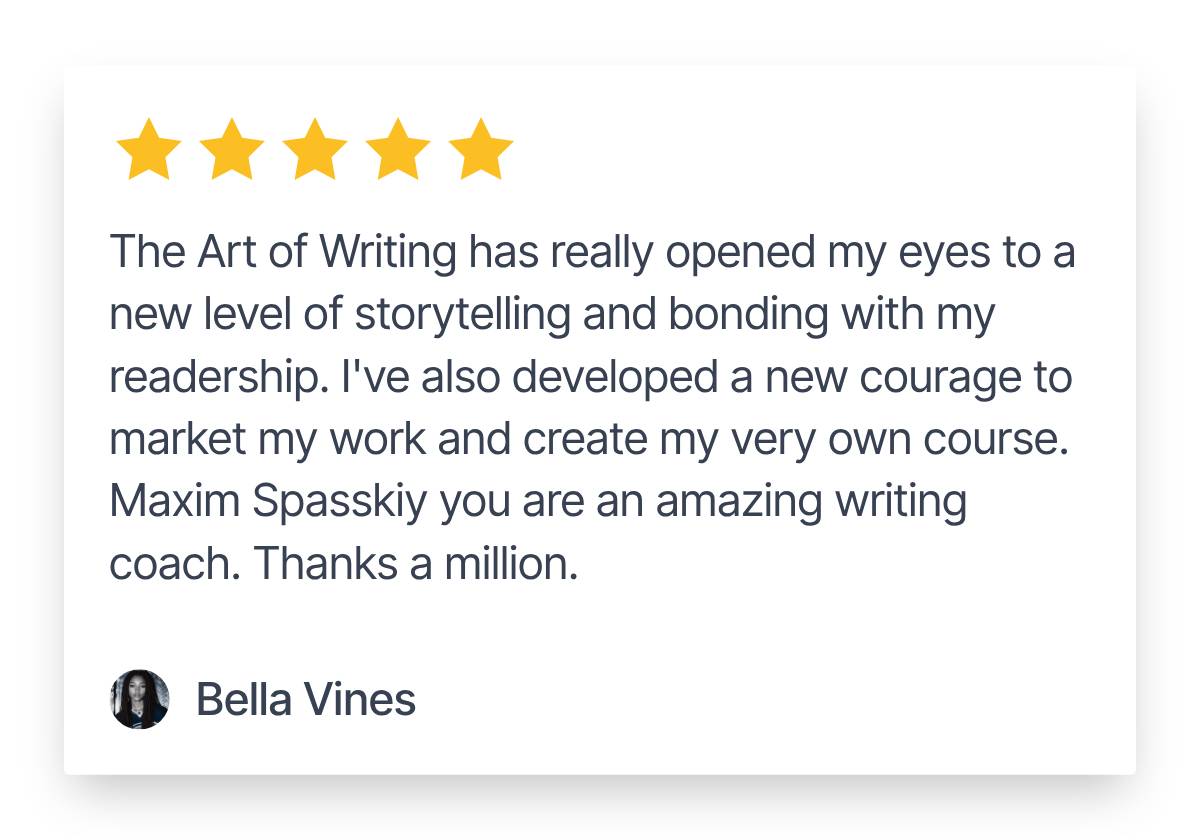Image resolution: width=1200 pixels, height=840 pixels.
Task: Click the word "market" in the review
Action: coord(171,440)
